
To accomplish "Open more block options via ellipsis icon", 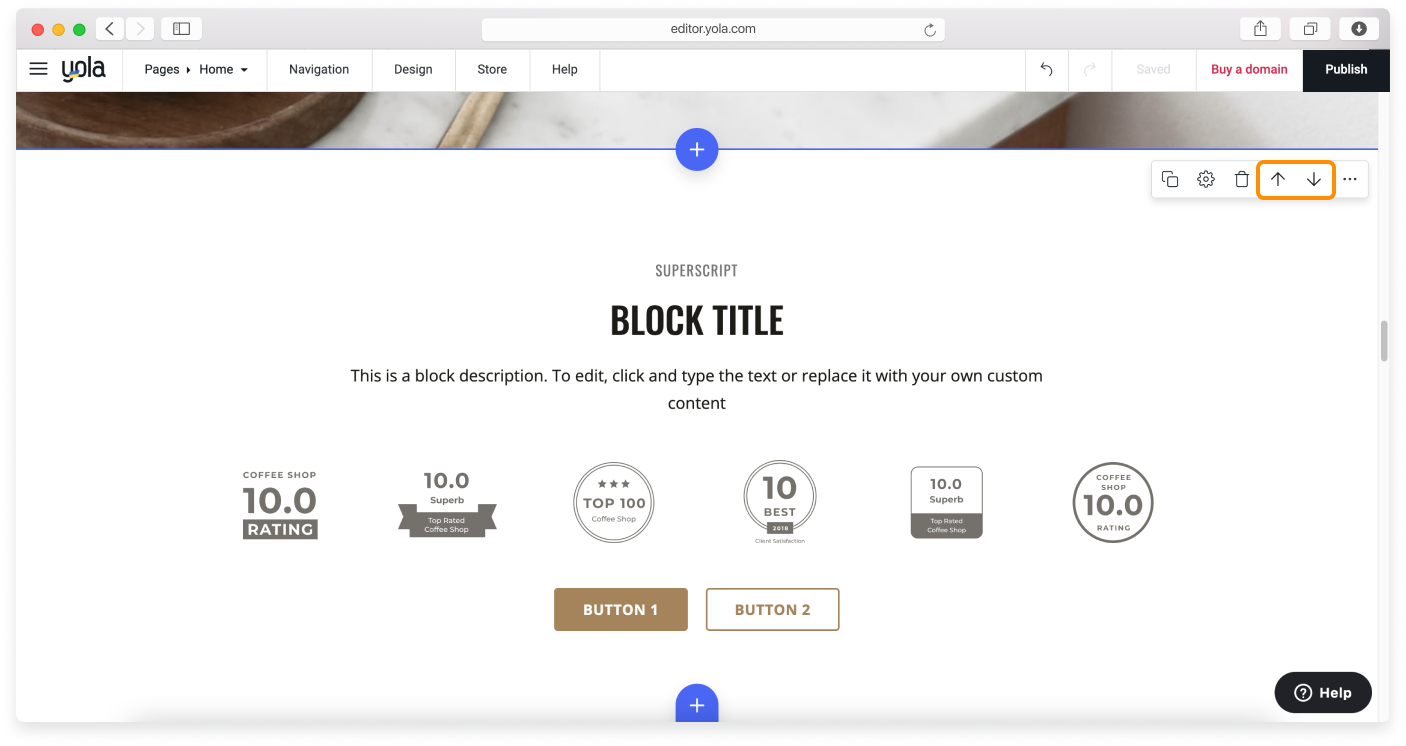I will point(1350,179).
